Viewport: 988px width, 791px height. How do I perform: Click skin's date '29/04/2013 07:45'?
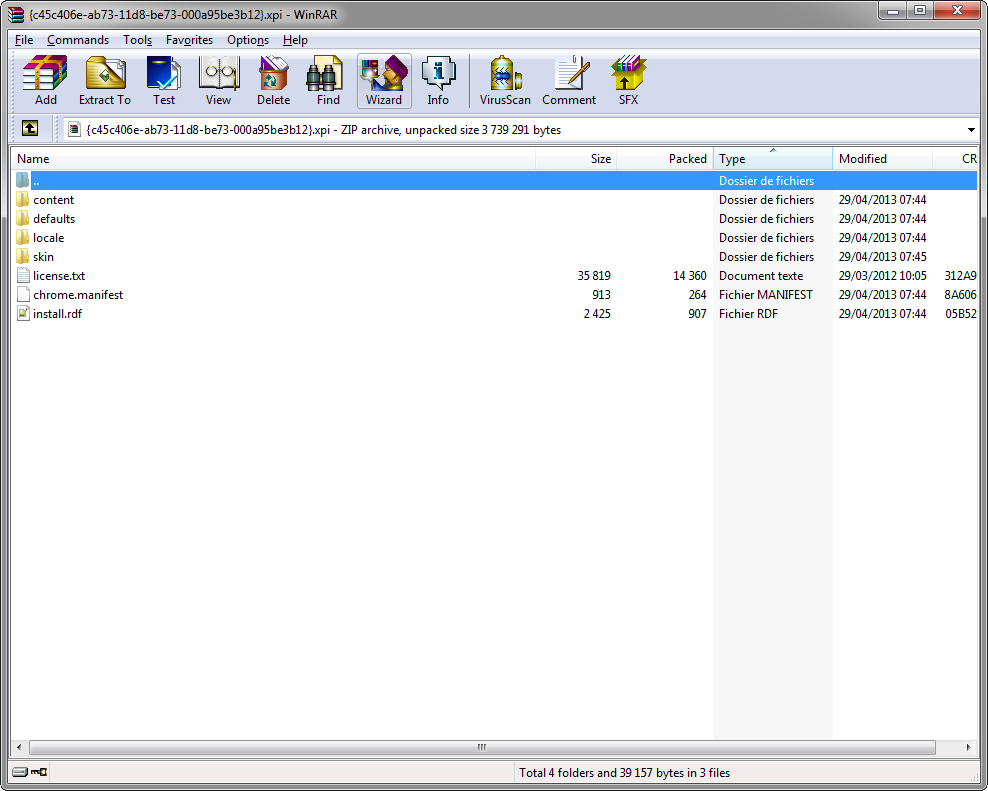(882, 257)
